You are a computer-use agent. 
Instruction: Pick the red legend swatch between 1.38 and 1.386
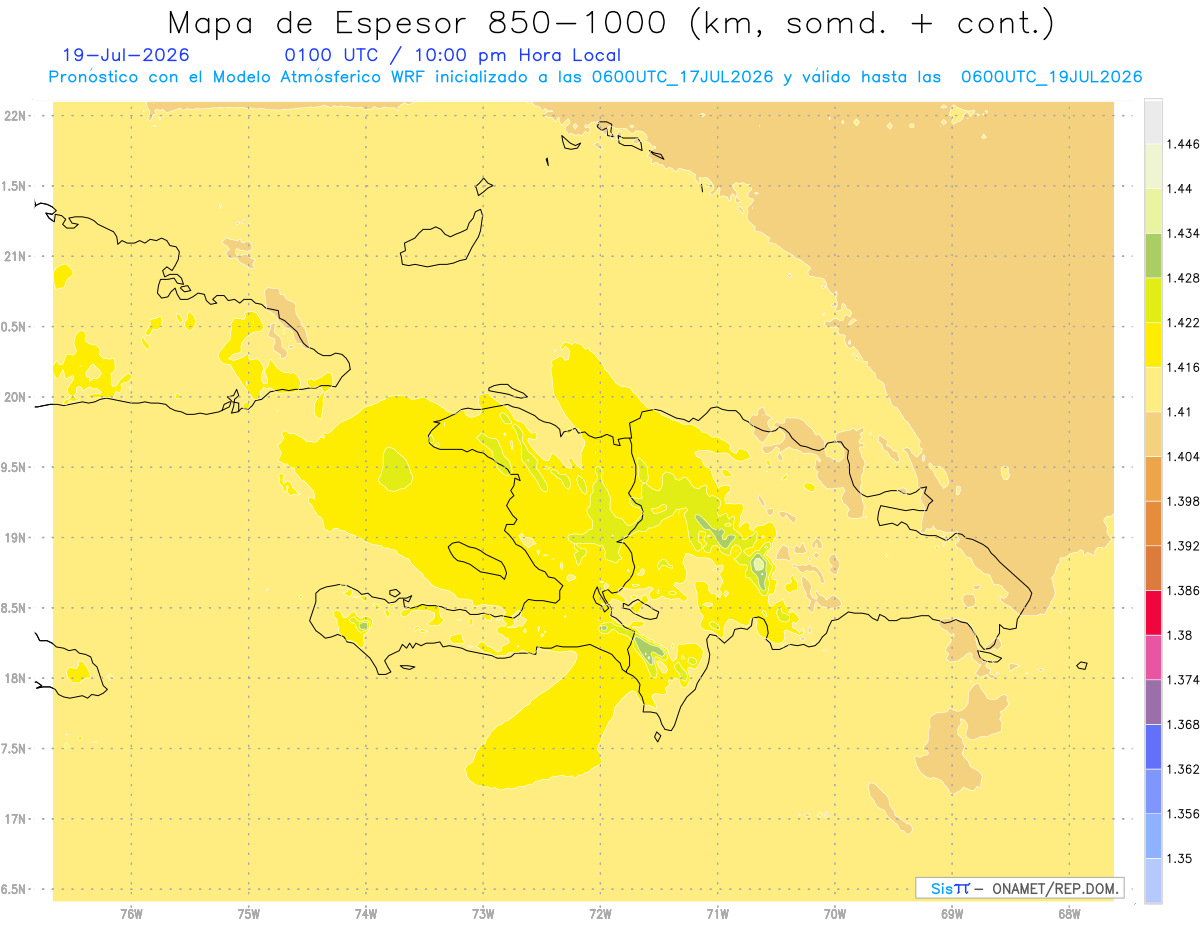point(1153,613)
